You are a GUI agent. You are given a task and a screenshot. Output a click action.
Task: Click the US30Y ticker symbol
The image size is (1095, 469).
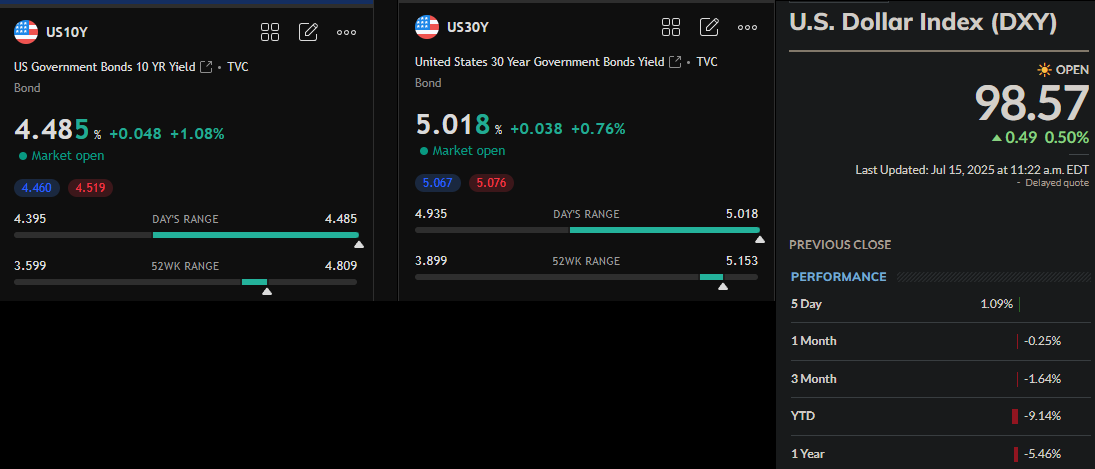pos(468,27)
